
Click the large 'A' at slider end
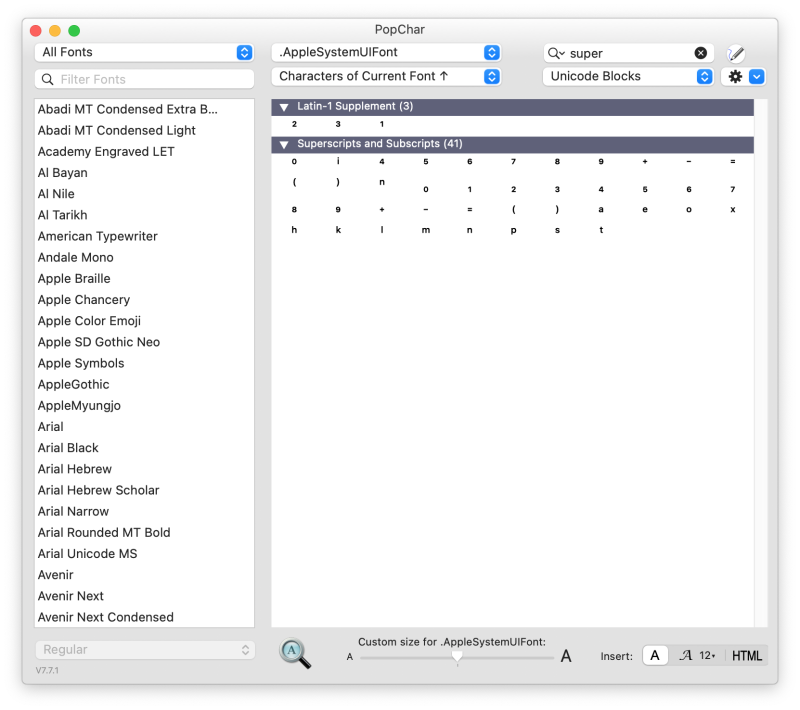pyautogui.click(x=566, y=656)
